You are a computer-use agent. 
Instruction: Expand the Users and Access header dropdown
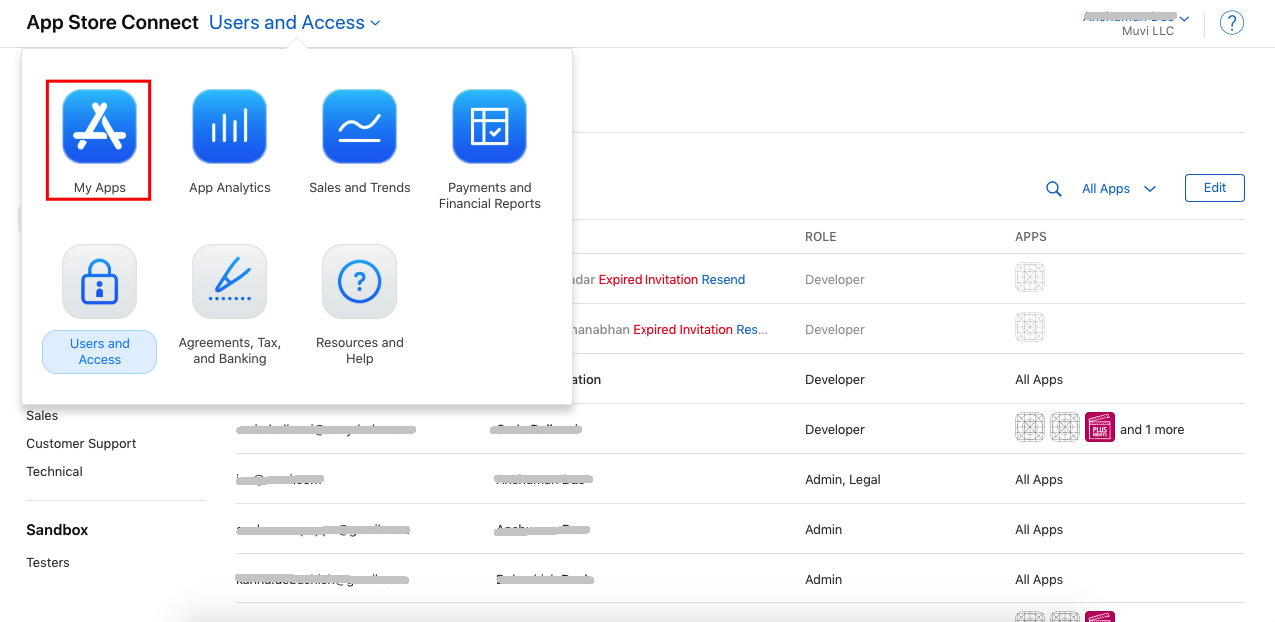pos(294,22)
